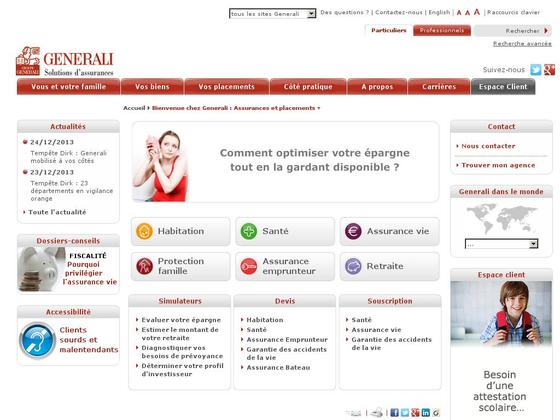Switch the site to English
This screenshot has height=420, width=560.
439,12
